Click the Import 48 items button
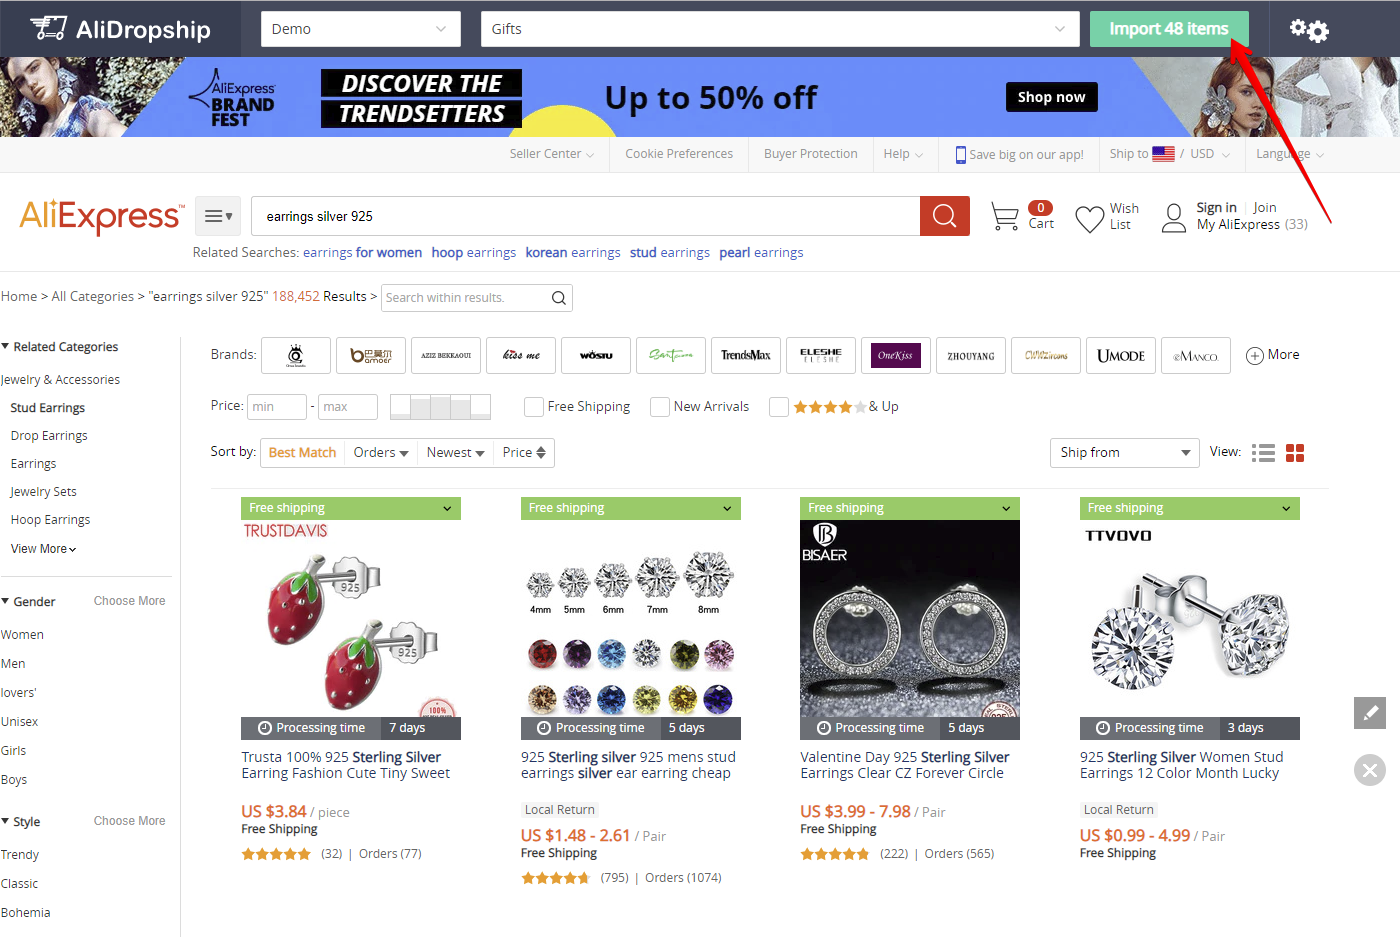 tap(1169, 29)
